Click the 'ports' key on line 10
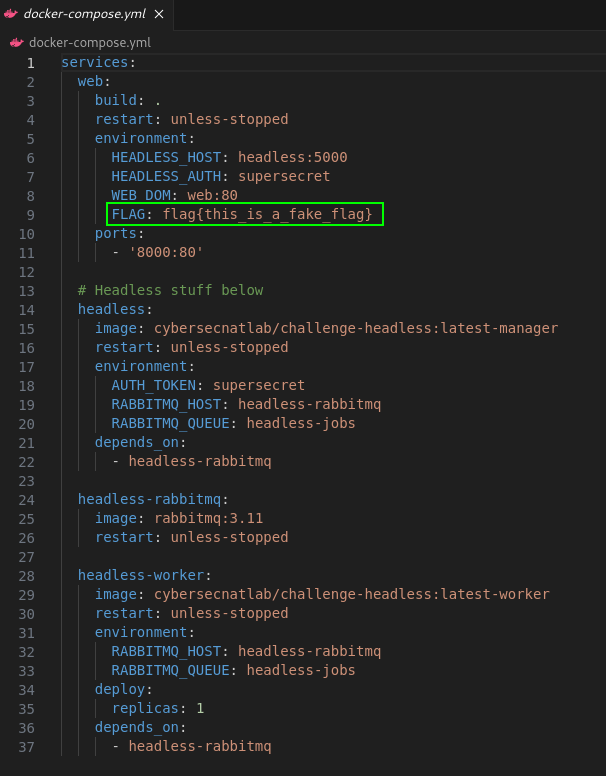The image size is (606, 776). [x=116, y=233]
